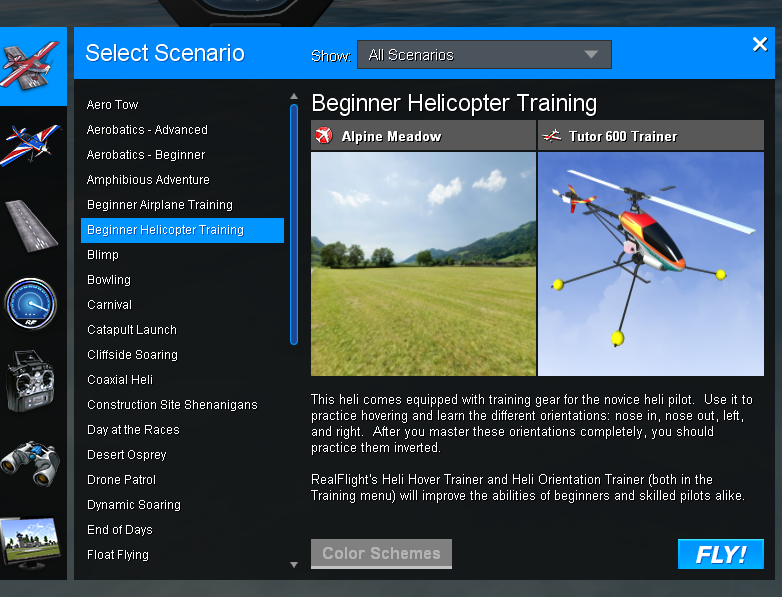
Task: Open the All Scenarios filter dropdown
Action: [x=484, y=55]
